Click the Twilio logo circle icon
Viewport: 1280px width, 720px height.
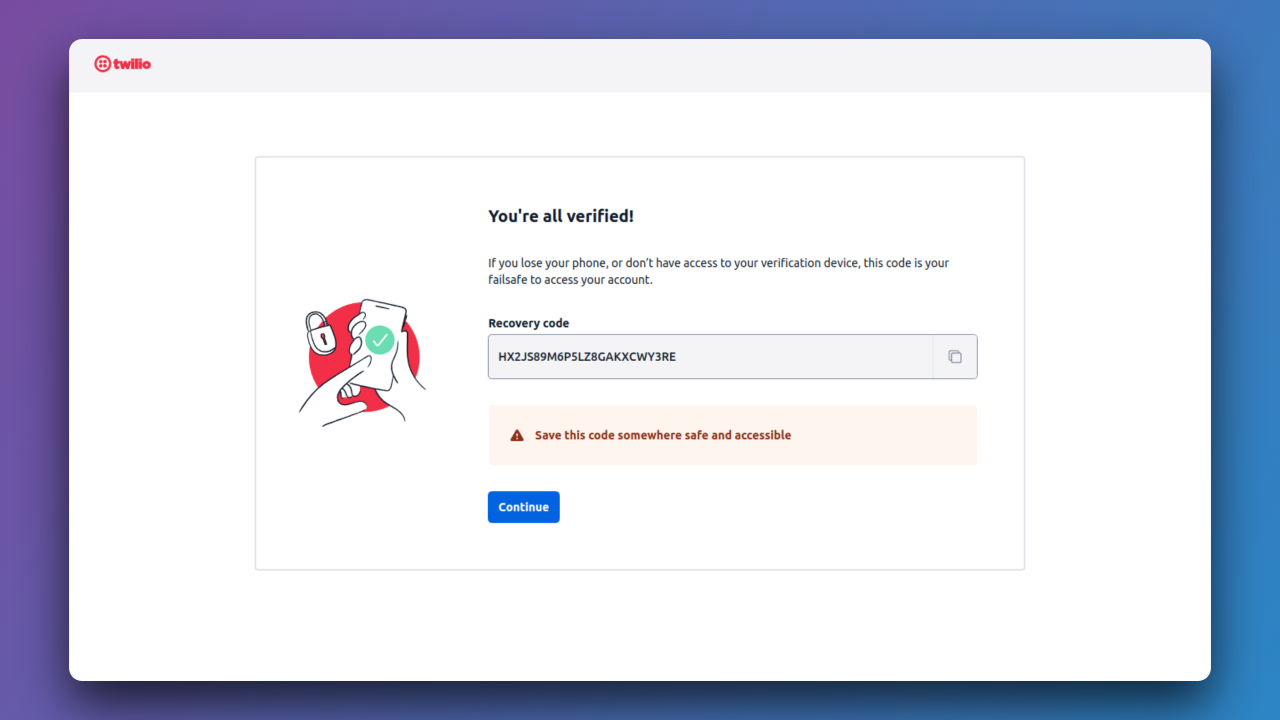pos(102,64)
